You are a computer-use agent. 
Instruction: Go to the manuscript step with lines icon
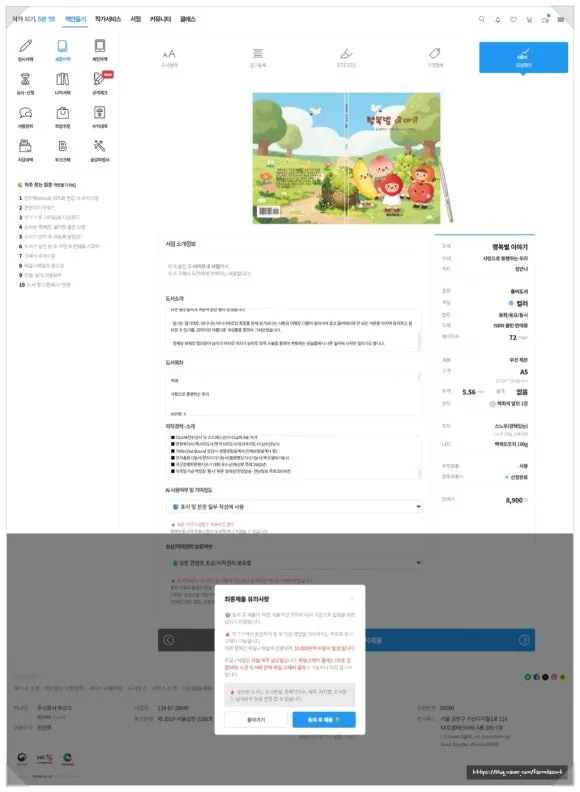(258, 58)
